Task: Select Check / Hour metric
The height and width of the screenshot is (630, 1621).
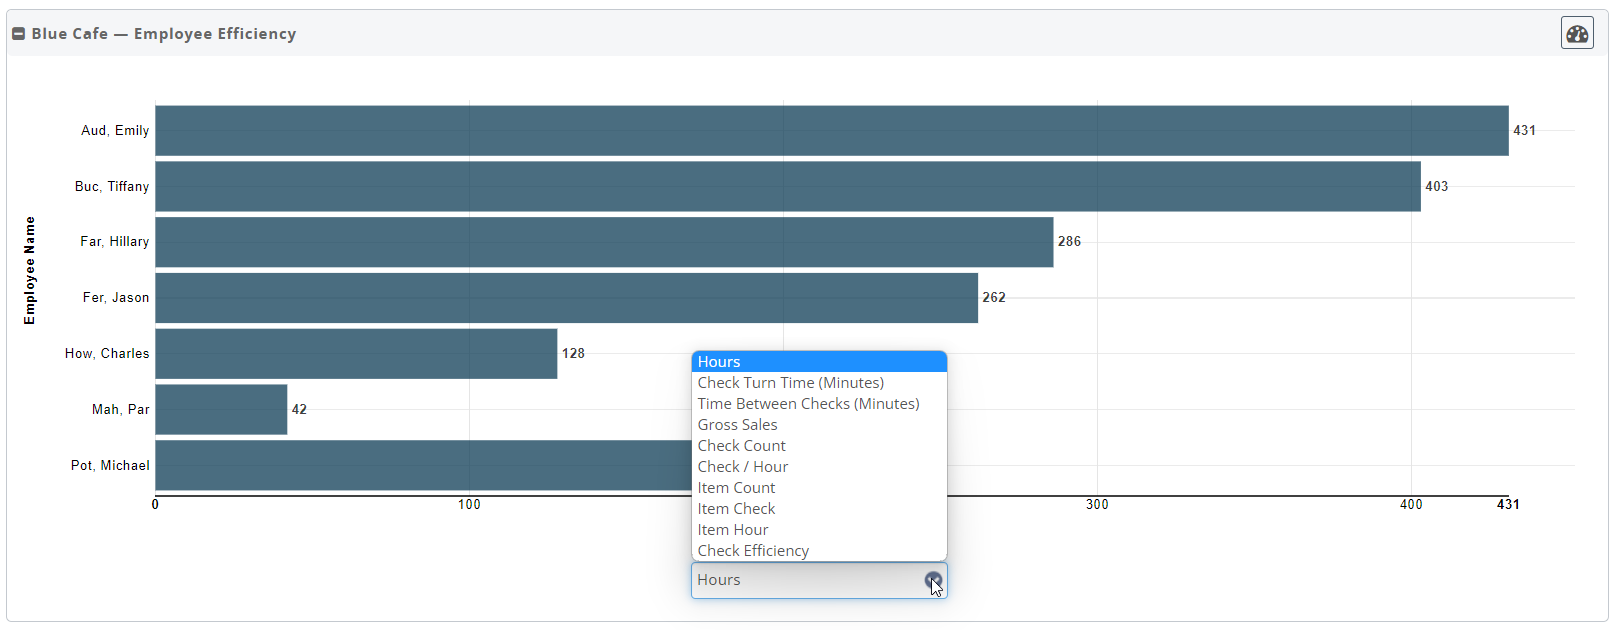Action: point(742,467)
